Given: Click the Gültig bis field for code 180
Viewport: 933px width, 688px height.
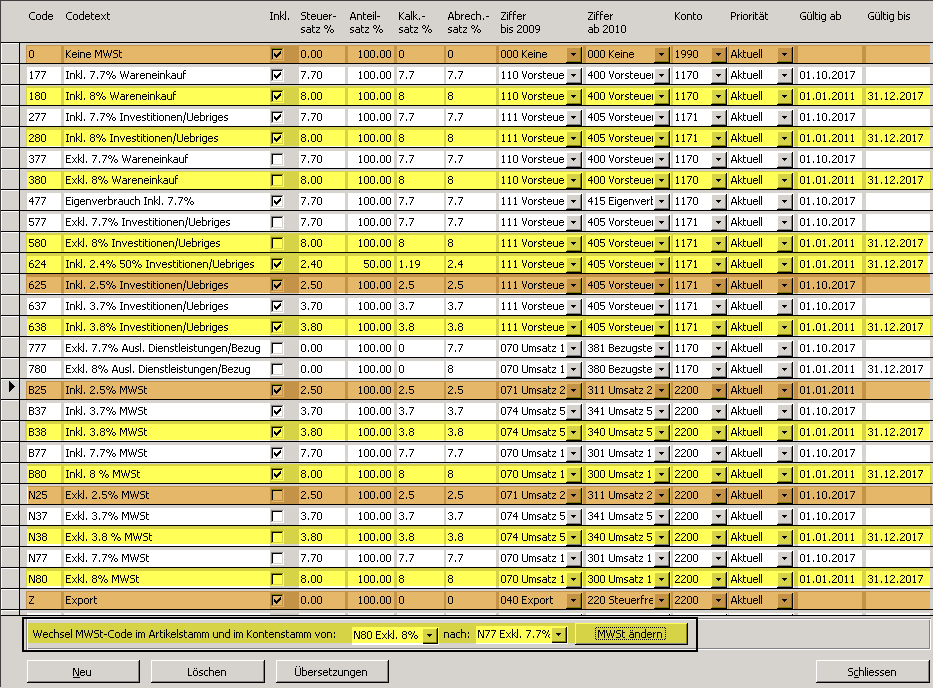Looking at the screenshot, I should (x=895, y=96).
